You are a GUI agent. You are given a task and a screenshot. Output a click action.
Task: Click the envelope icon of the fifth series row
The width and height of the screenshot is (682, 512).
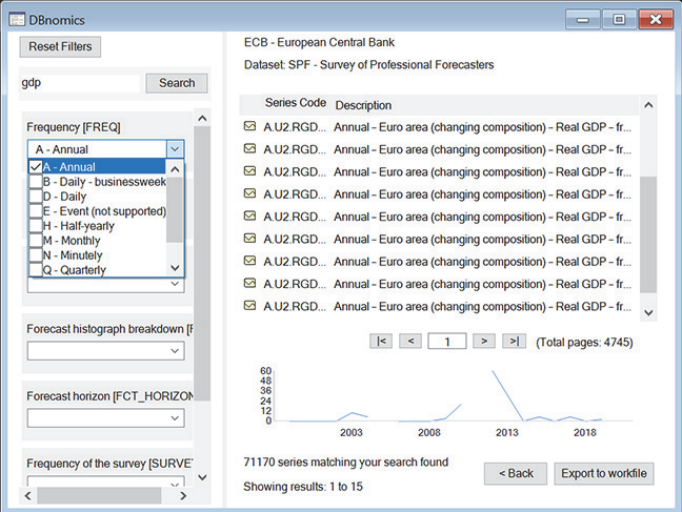pyautogui.click(x=250, y=215)
